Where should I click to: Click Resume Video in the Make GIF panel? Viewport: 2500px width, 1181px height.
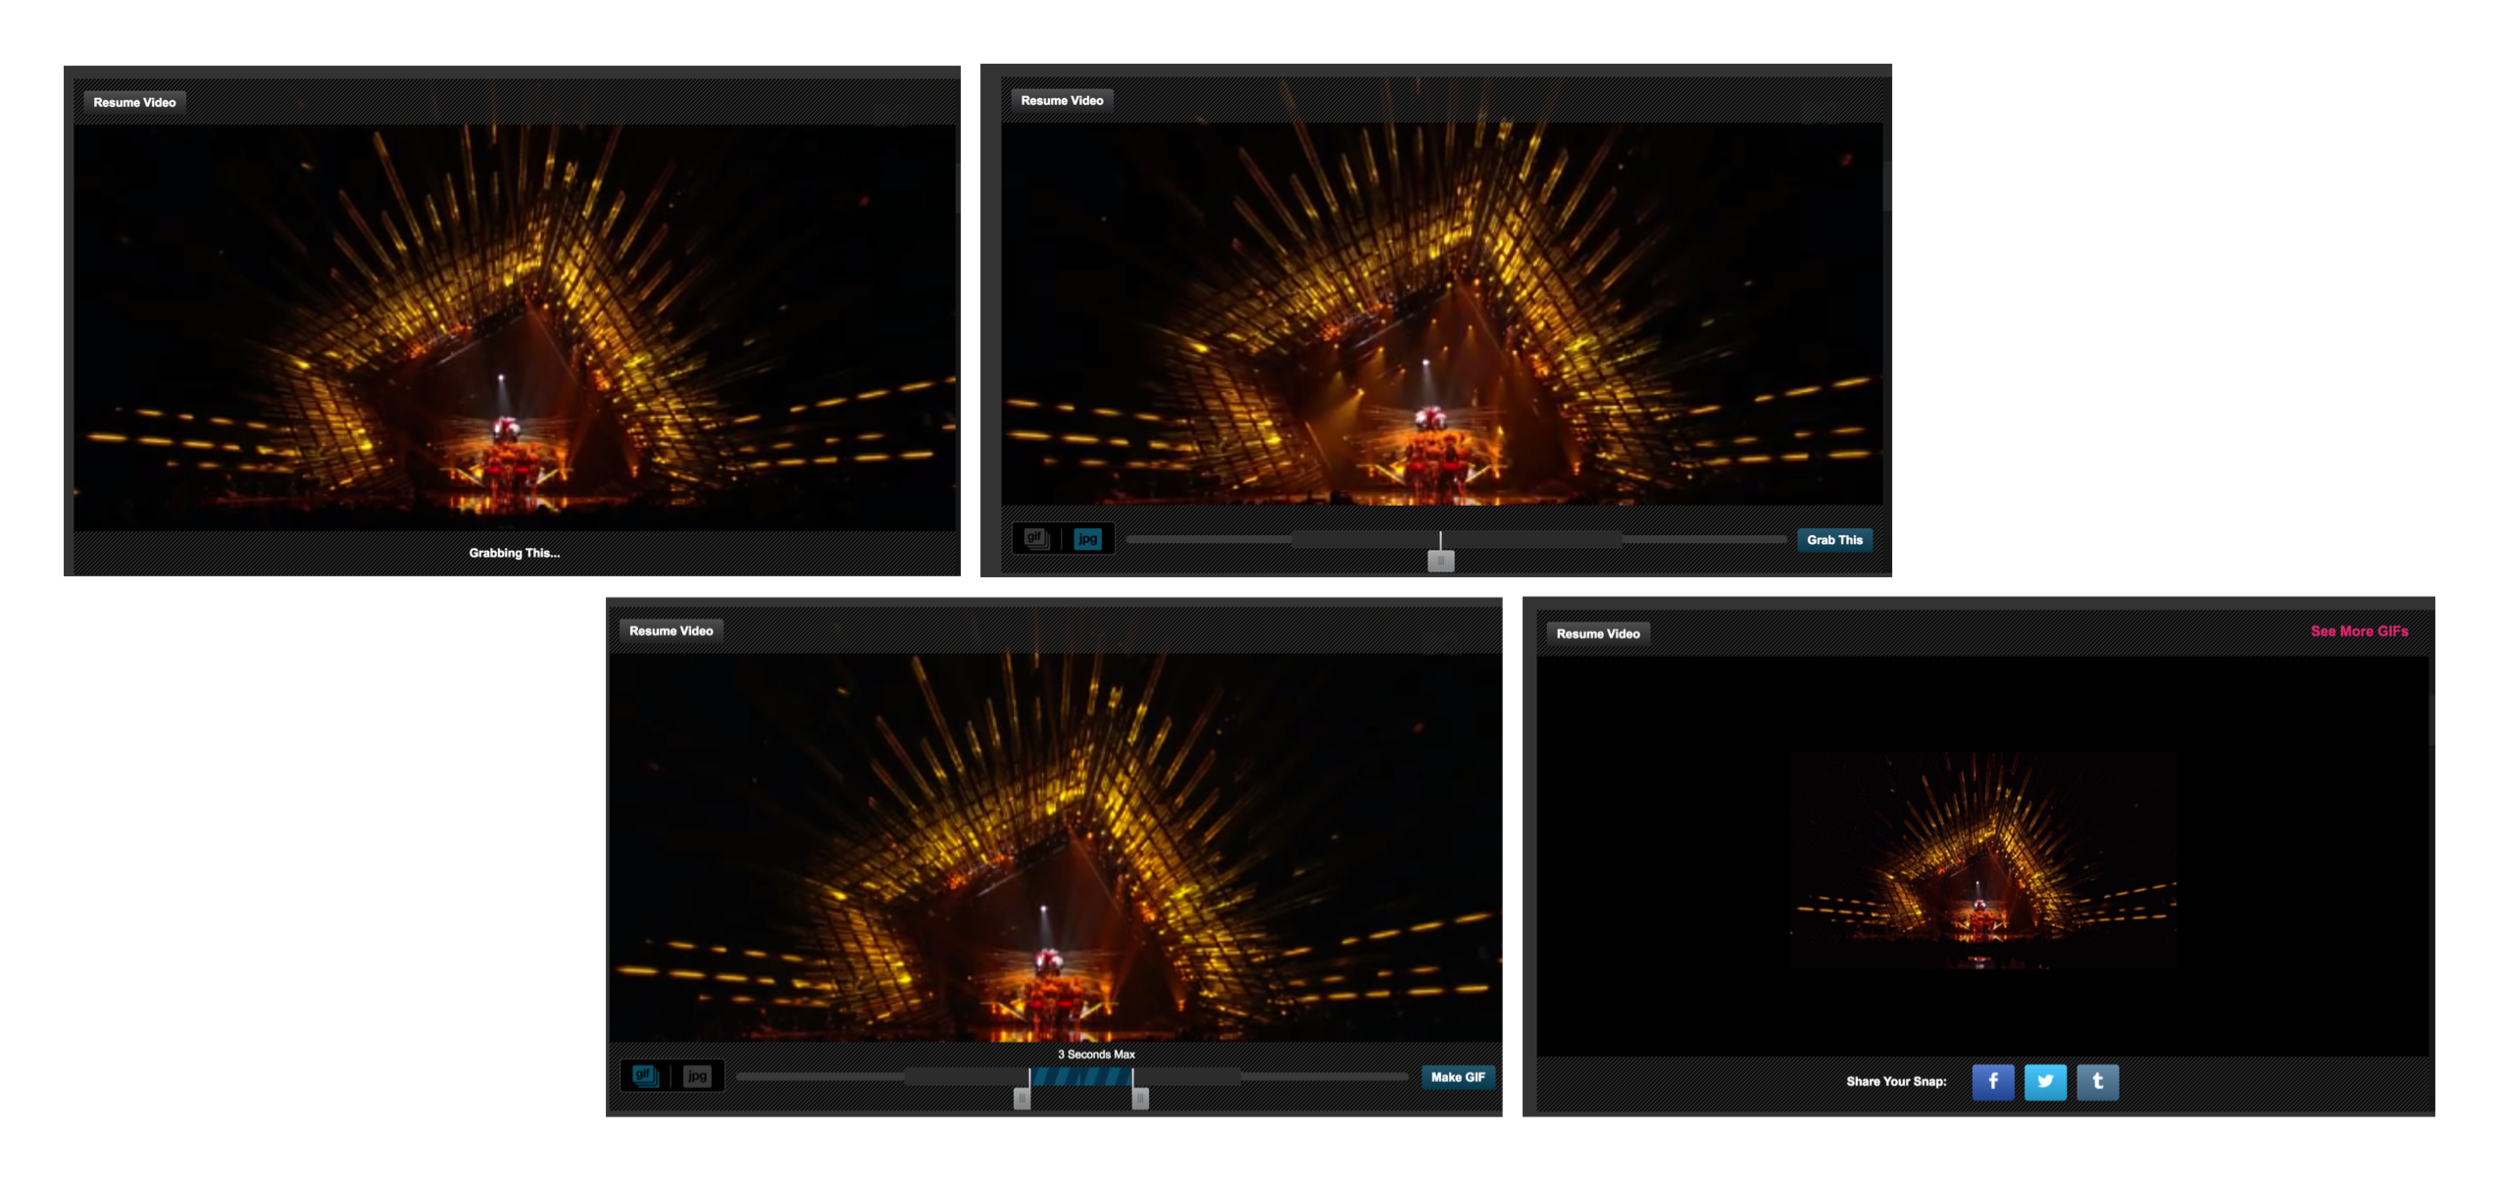point(670,631)
